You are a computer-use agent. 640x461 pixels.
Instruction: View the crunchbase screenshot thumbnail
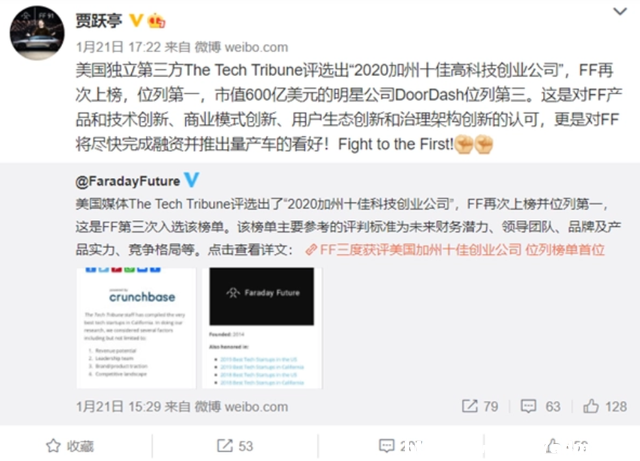tap(136, 328)
